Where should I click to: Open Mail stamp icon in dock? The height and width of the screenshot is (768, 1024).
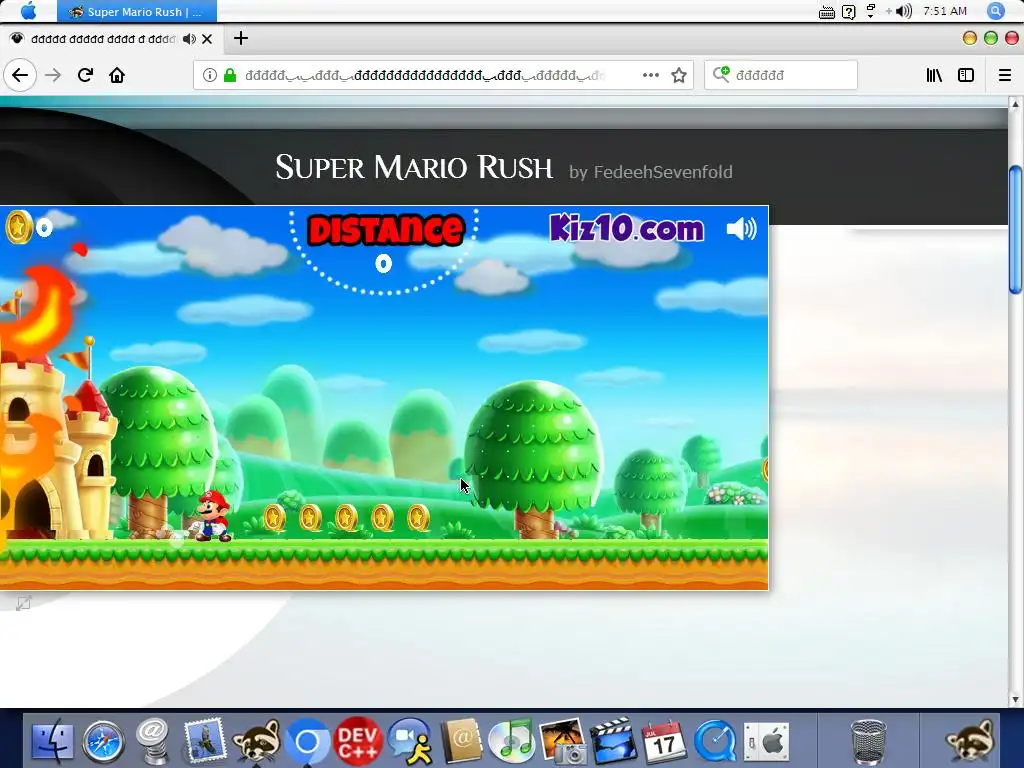(x=204, y=741)
